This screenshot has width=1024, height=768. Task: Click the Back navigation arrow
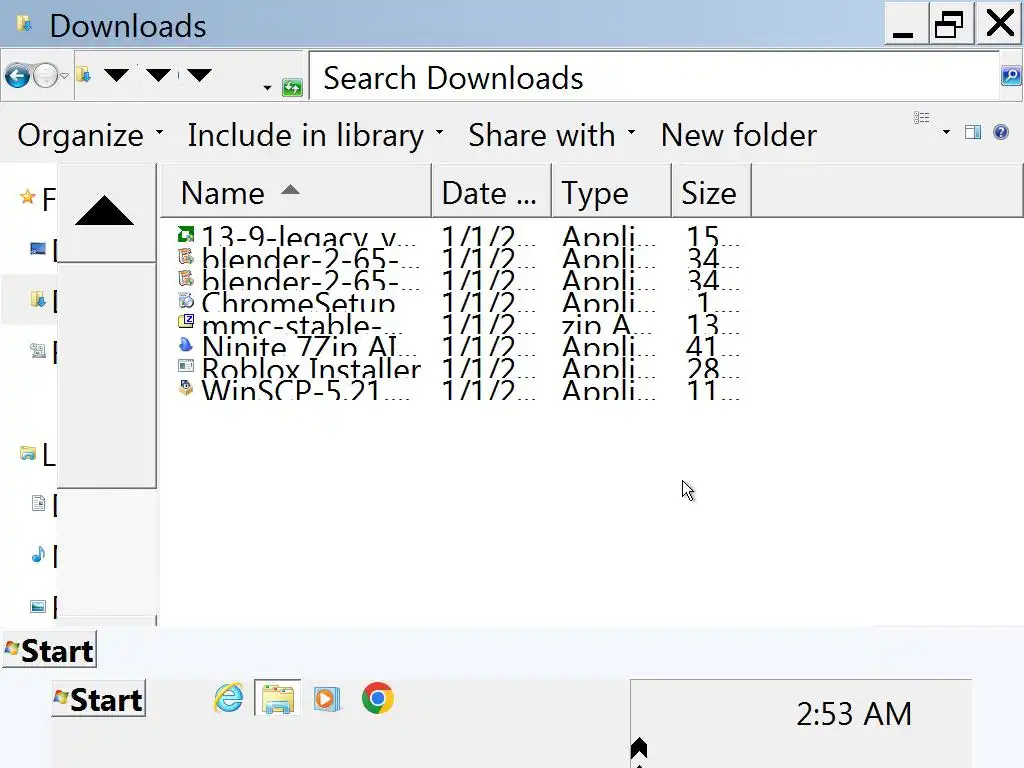click(x=18, y=76)
